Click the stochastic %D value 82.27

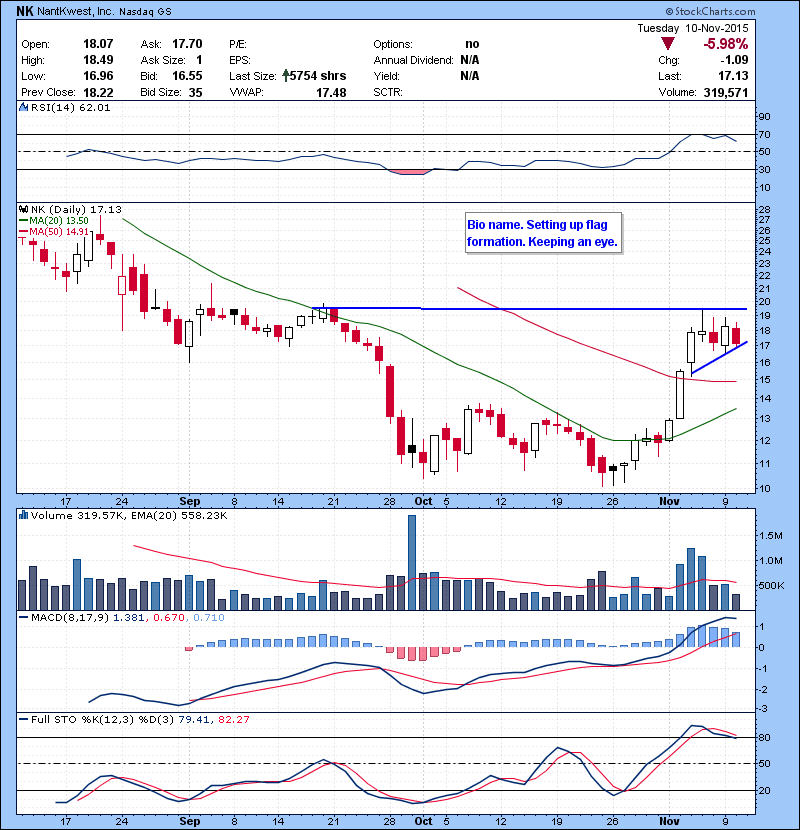(x=233, y=719)
